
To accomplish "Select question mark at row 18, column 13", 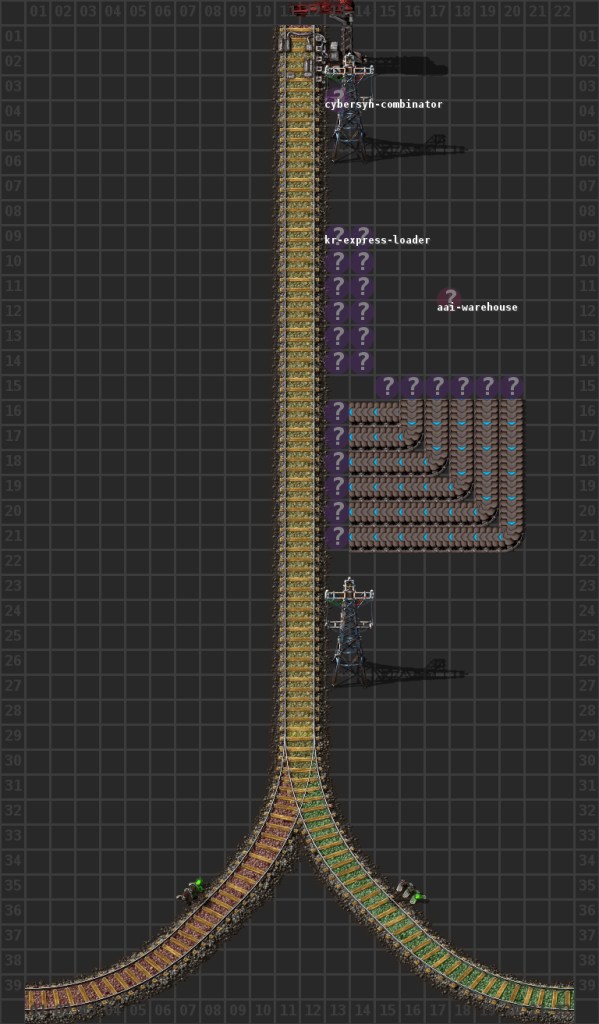I will click(337, 461).
